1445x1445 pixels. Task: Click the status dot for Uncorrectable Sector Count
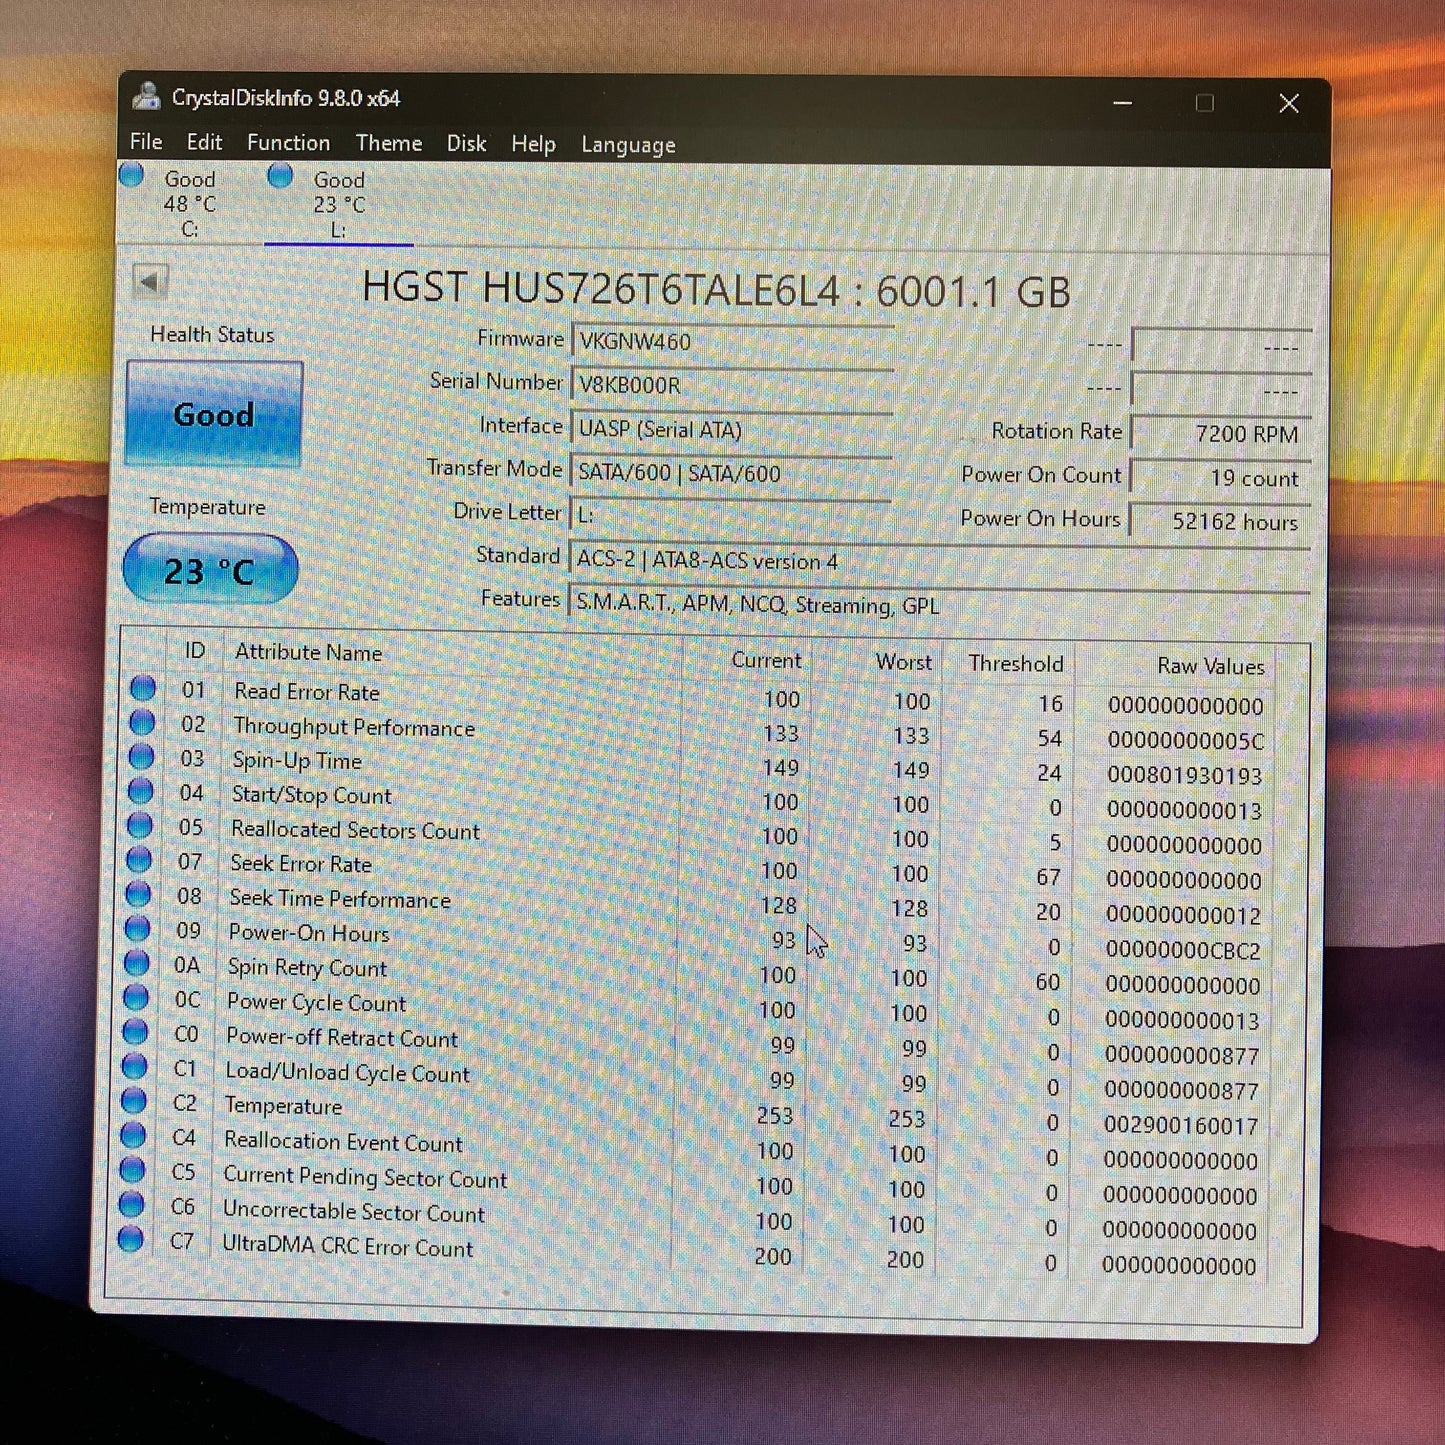pos(131,1203)
